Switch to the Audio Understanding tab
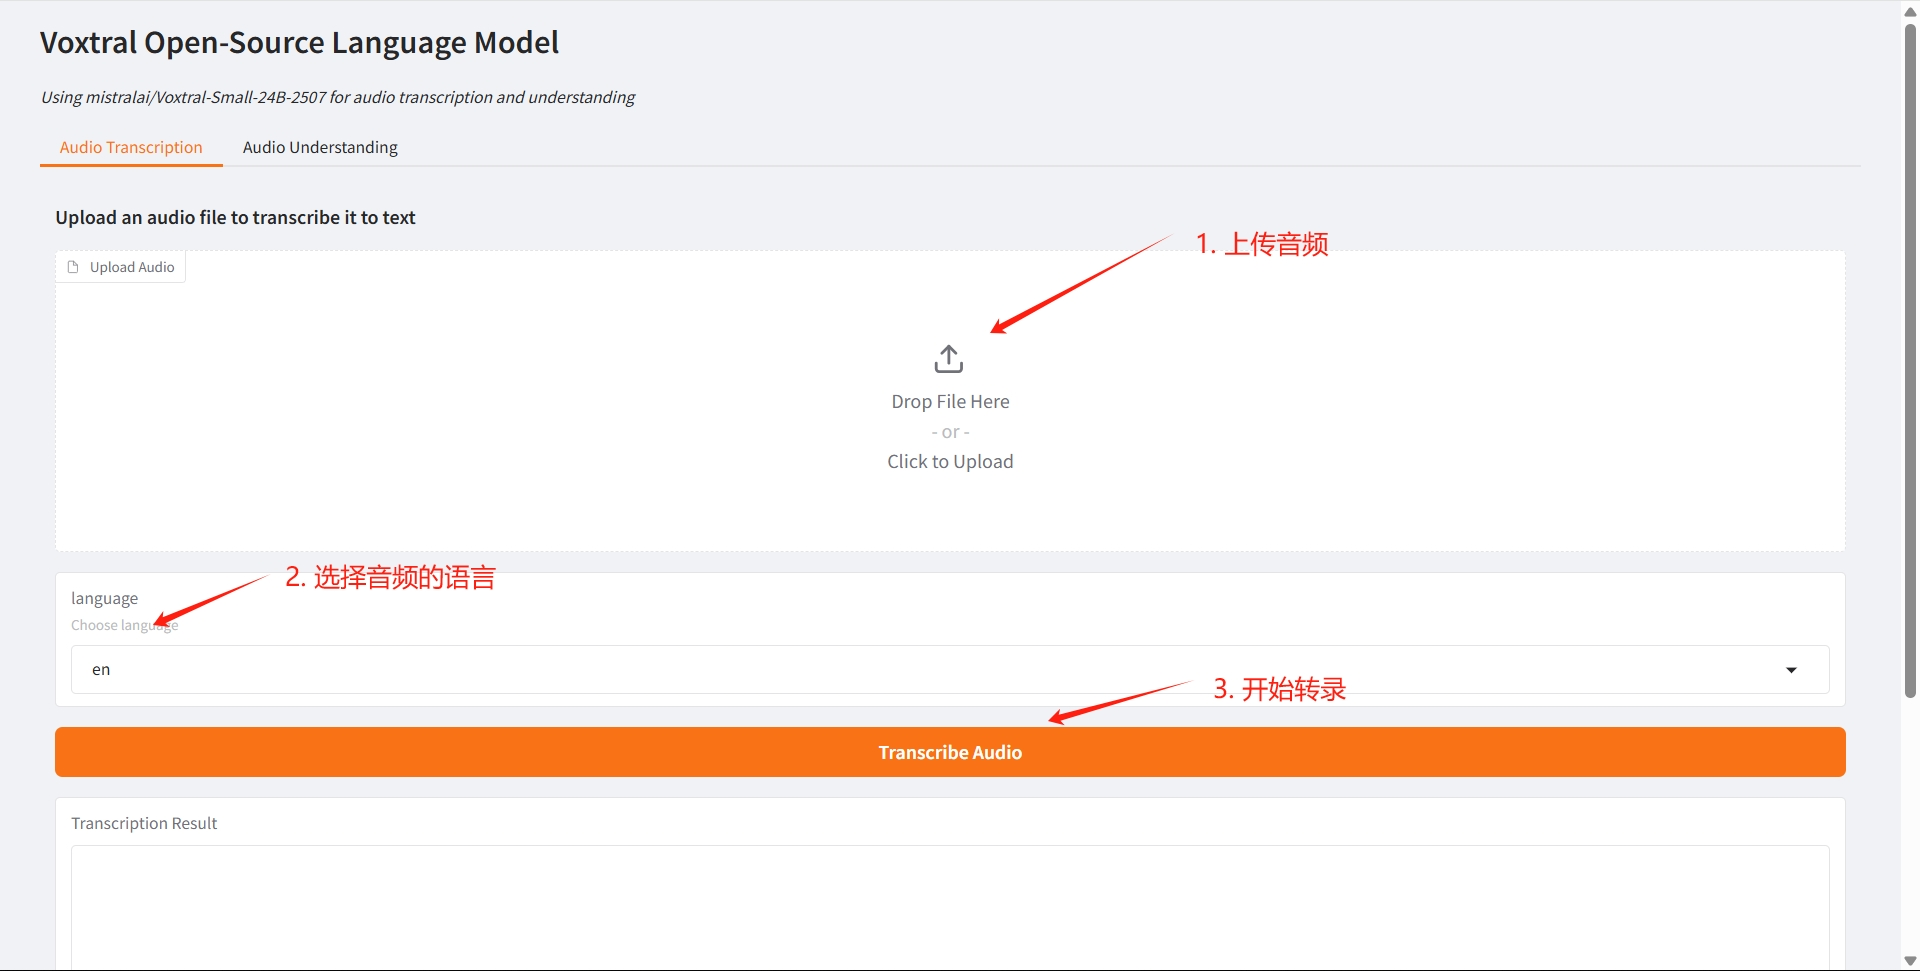This screenshot has height=971, width=1920. click(x=320, y=147)
